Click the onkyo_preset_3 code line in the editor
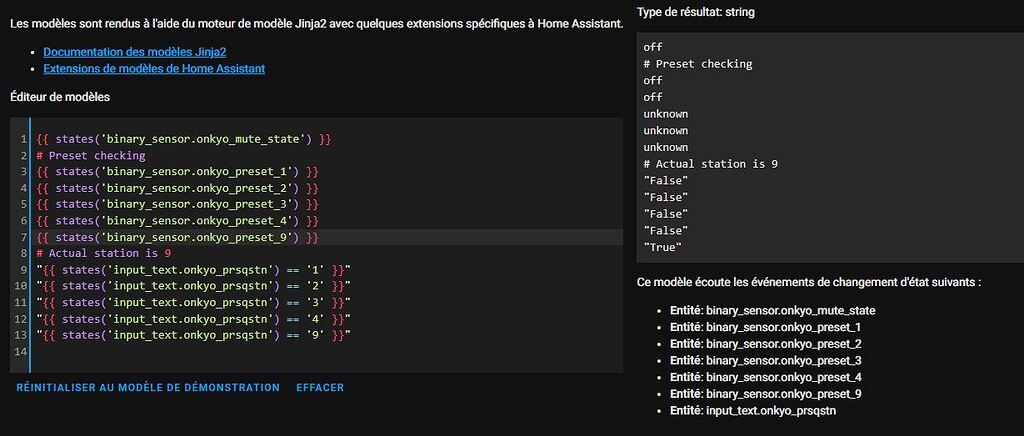 tap(177, 204)
